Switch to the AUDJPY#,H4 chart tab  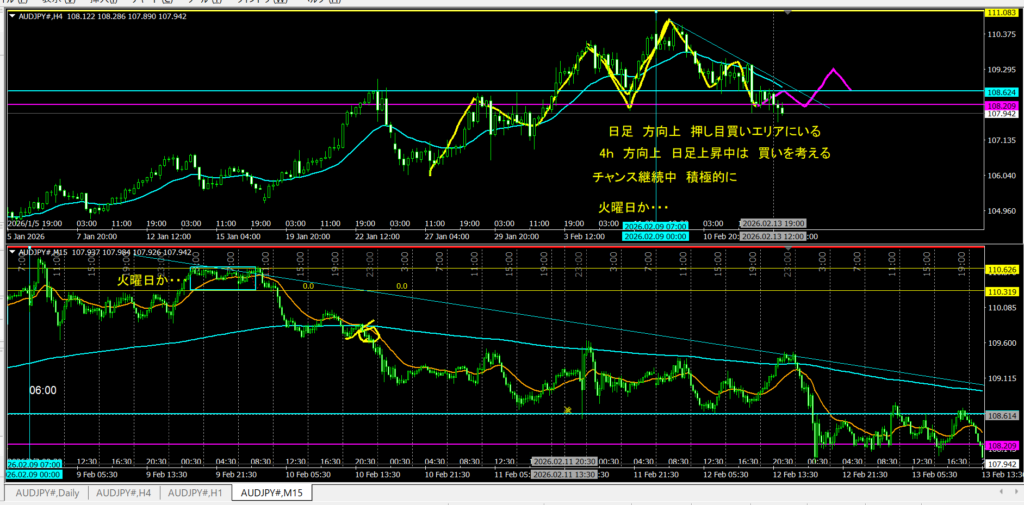pos(124,493)
